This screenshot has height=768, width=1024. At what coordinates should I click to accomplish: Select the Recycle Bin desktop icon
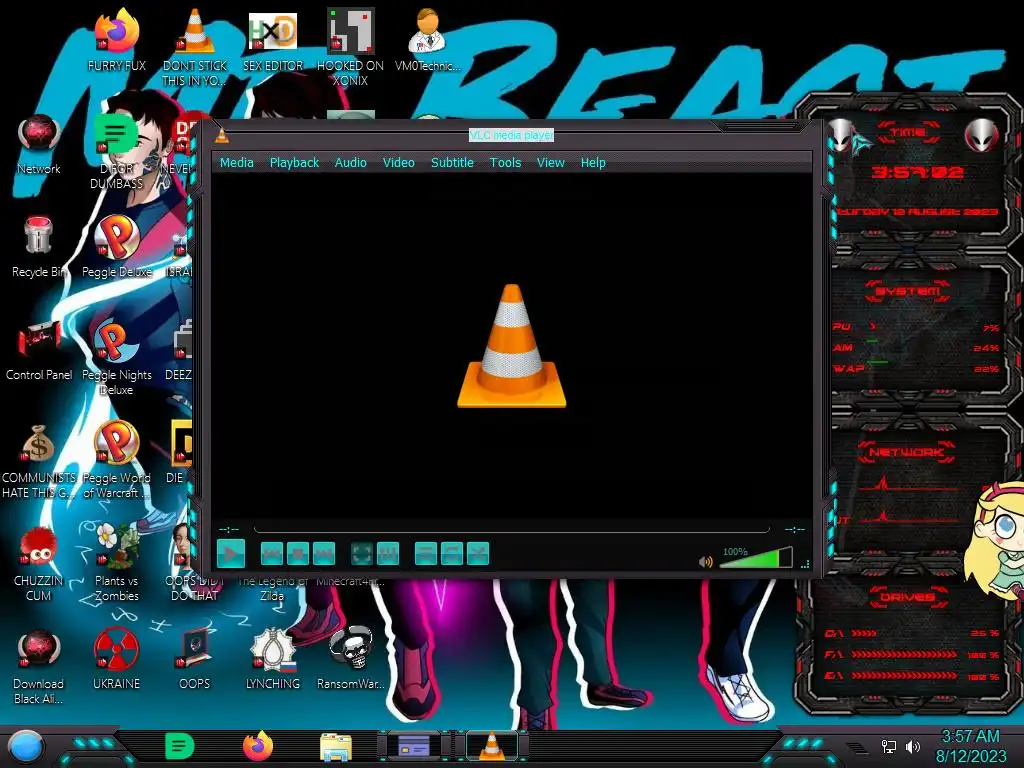coord(39,248)
